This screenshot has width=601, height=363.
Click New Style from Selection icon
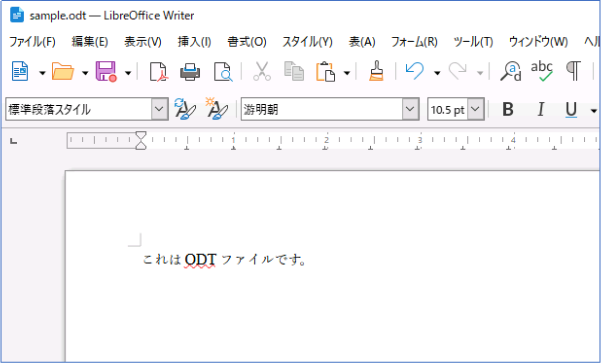[217, 109]
